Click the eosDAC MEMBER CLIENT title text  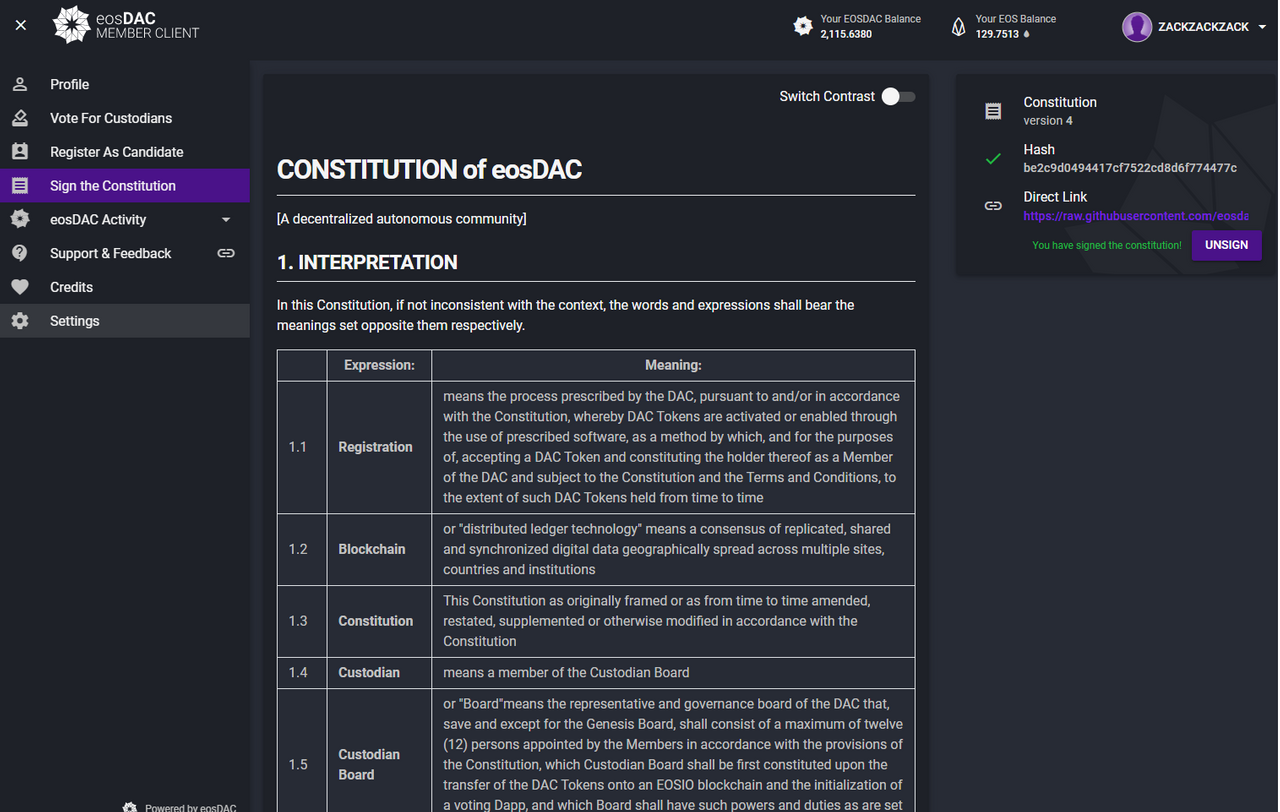pyautogui.click(x=147, y=25)
